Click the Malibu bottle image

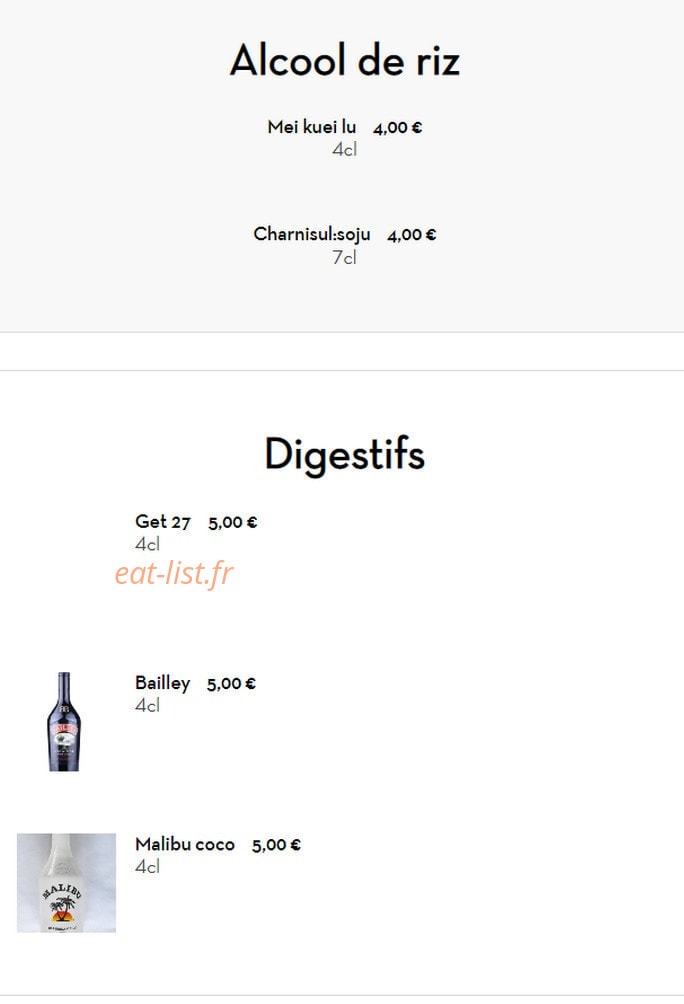coord(67,883)
